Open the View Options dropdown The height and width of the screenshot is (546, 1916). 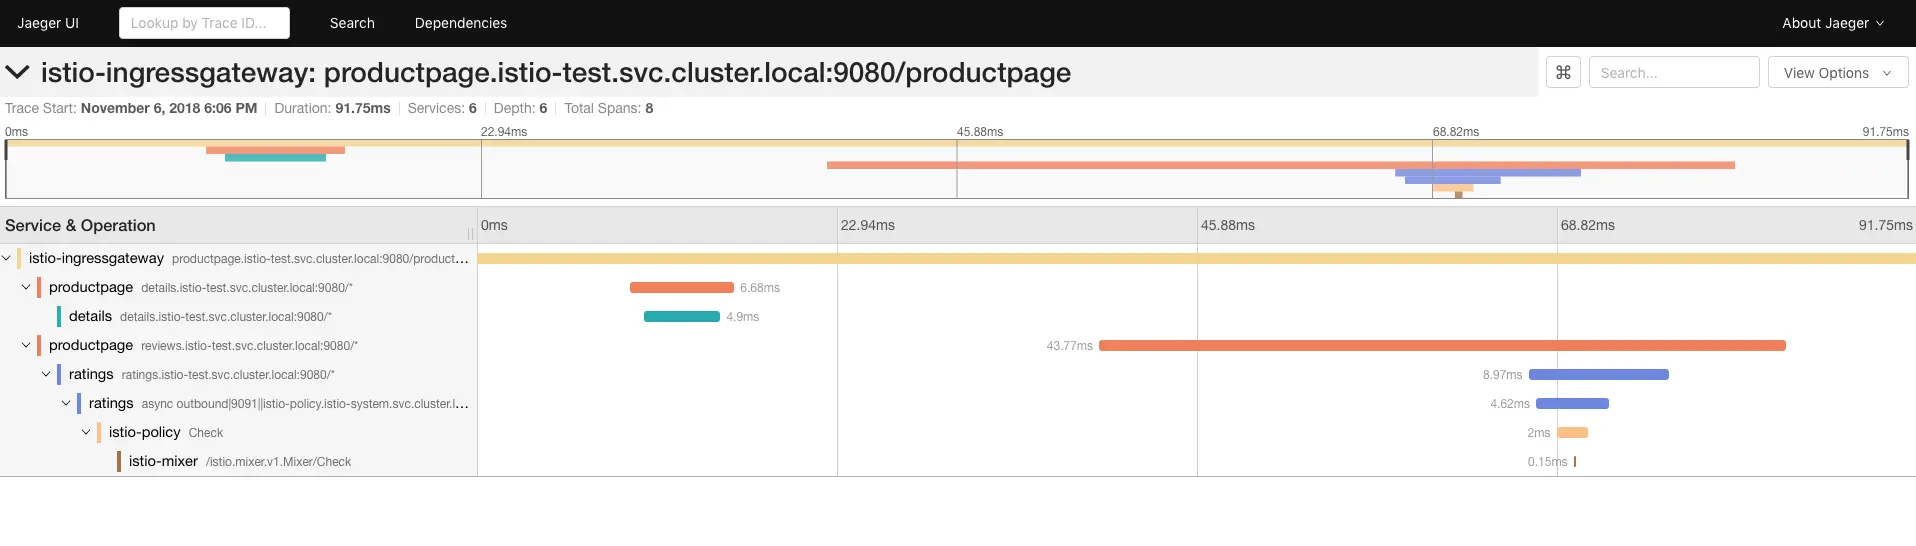(x=1838, y=72)
